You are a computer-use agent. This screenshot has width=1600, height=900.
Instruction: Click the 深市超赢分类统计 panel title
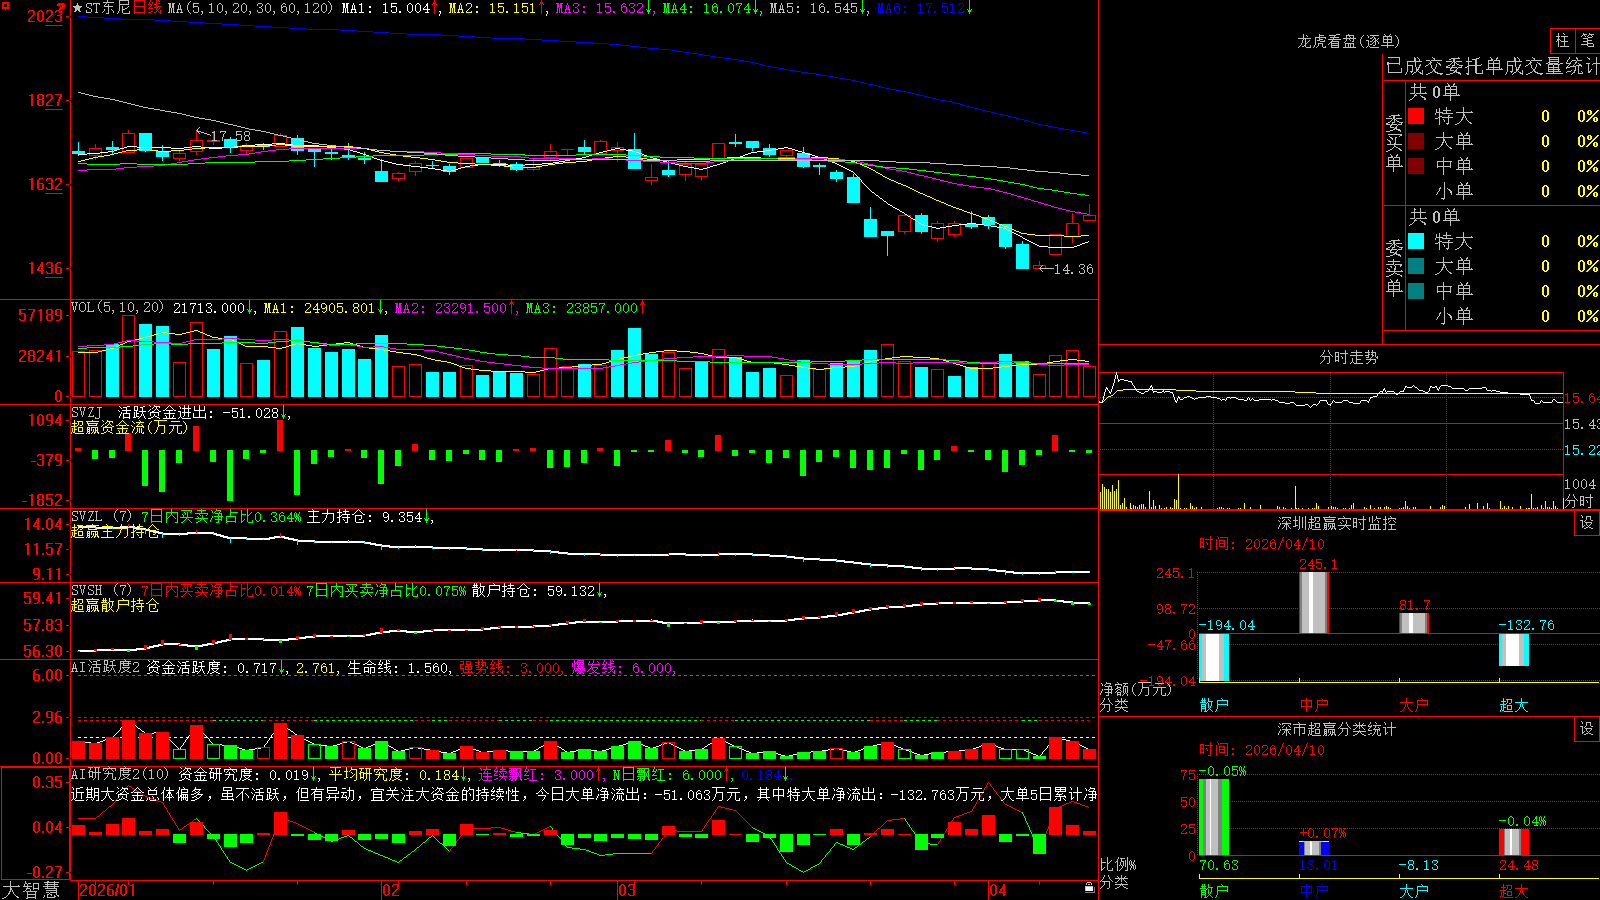(x=1337, y=729)
